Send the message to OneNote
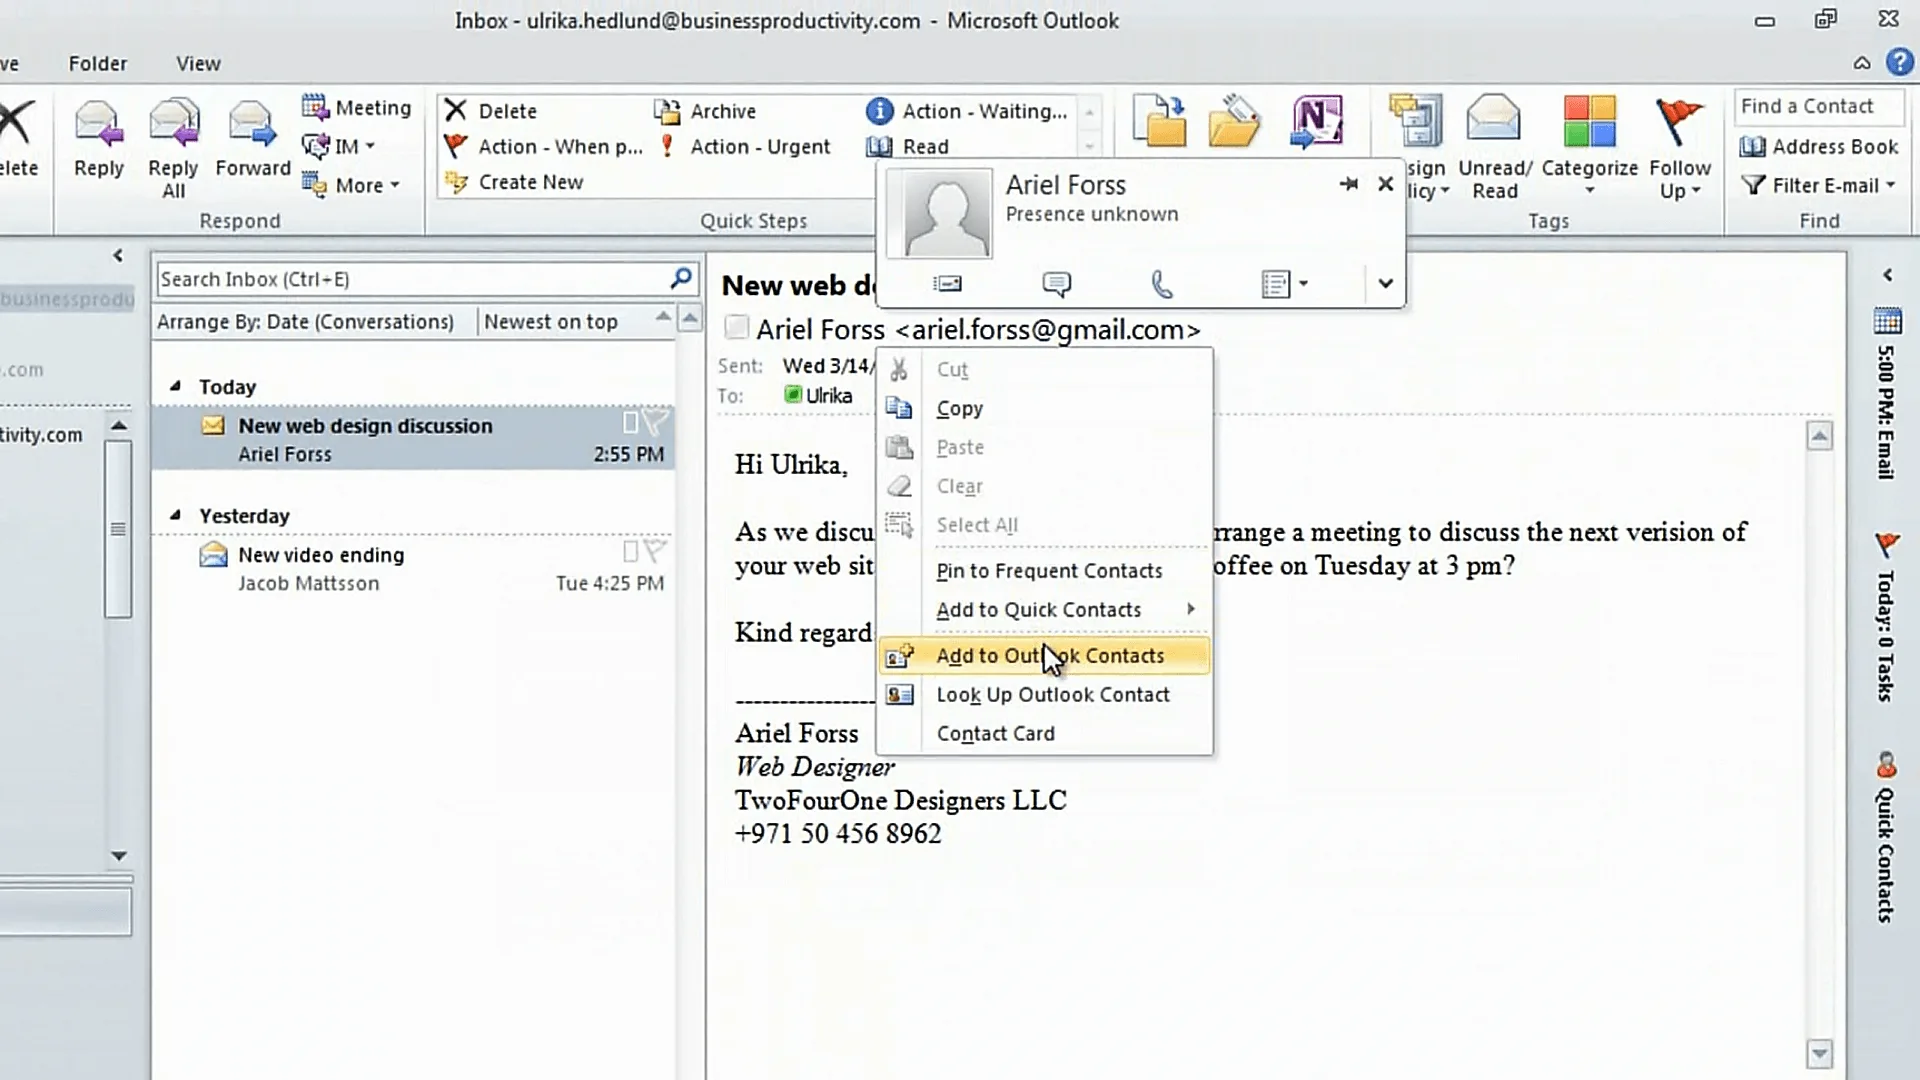Viewport: 1920px width, 1080px height. pyautogui.click(x=1316, y=122)
